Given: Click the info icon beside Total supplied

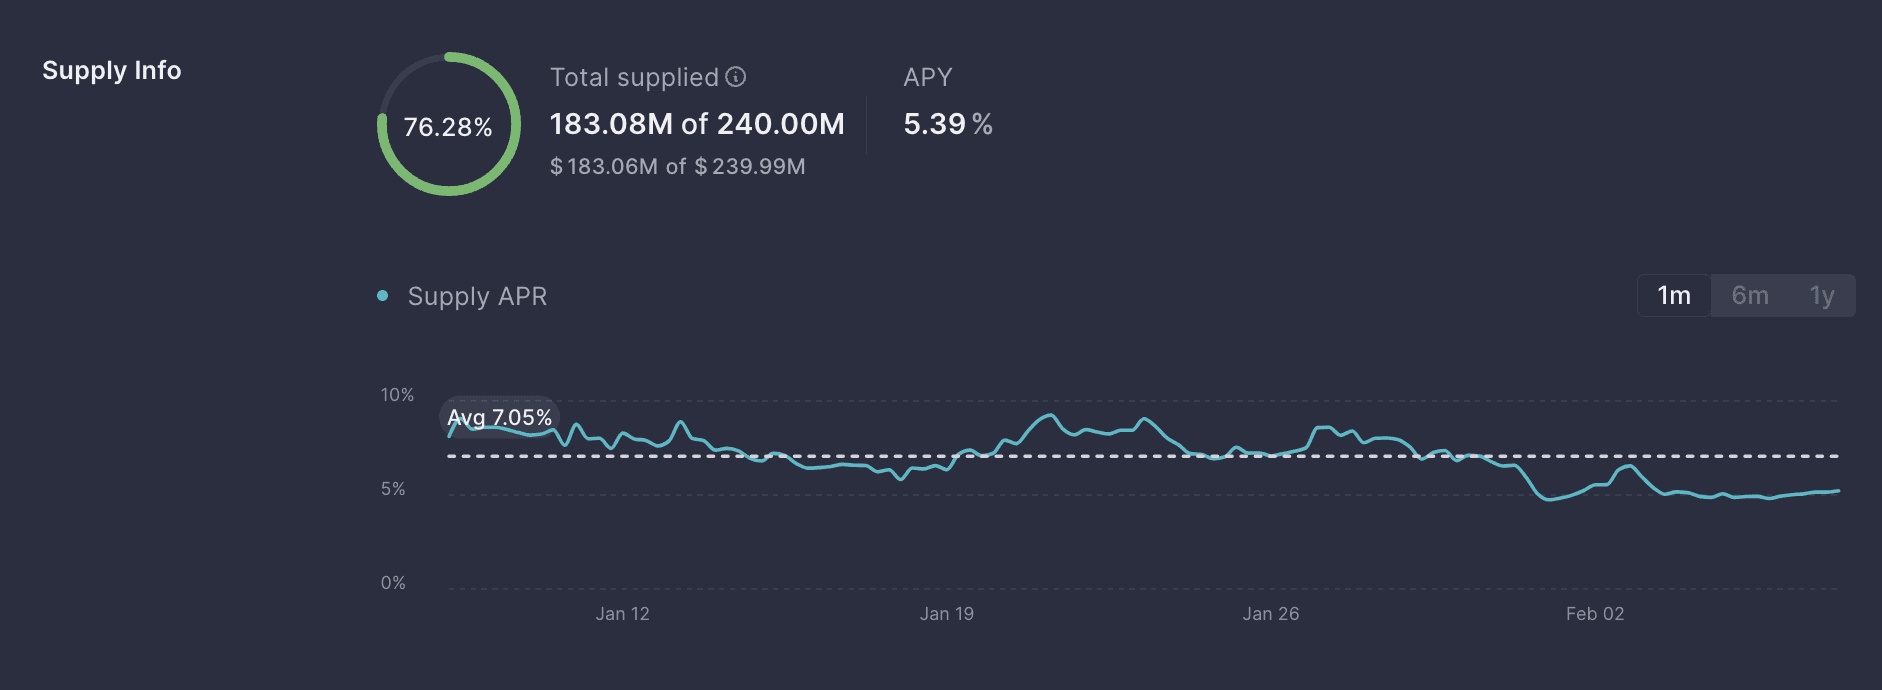Looking at the screenshot, I should pyautogui.click(x=736, y=77).
